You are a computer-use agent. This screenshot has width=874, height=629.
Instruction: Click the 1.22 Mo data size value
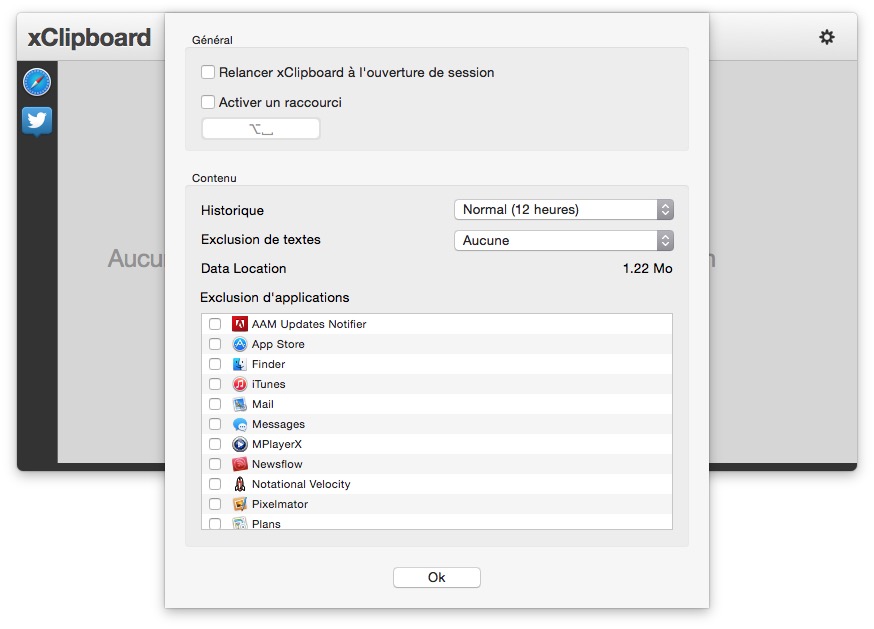click(647, 269)
